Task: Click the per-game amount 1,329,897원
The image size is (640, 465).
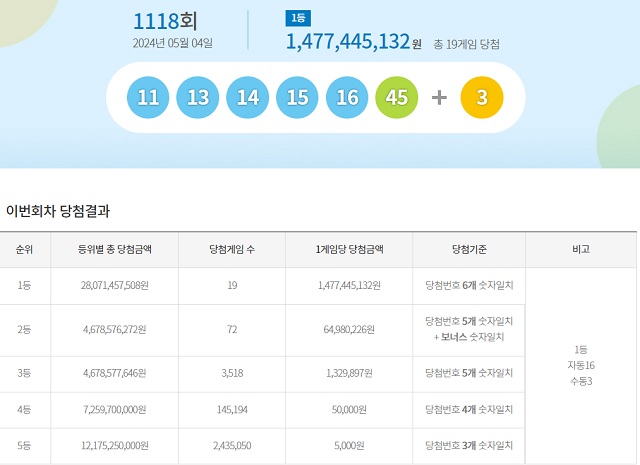Action: tap(349, 373)
